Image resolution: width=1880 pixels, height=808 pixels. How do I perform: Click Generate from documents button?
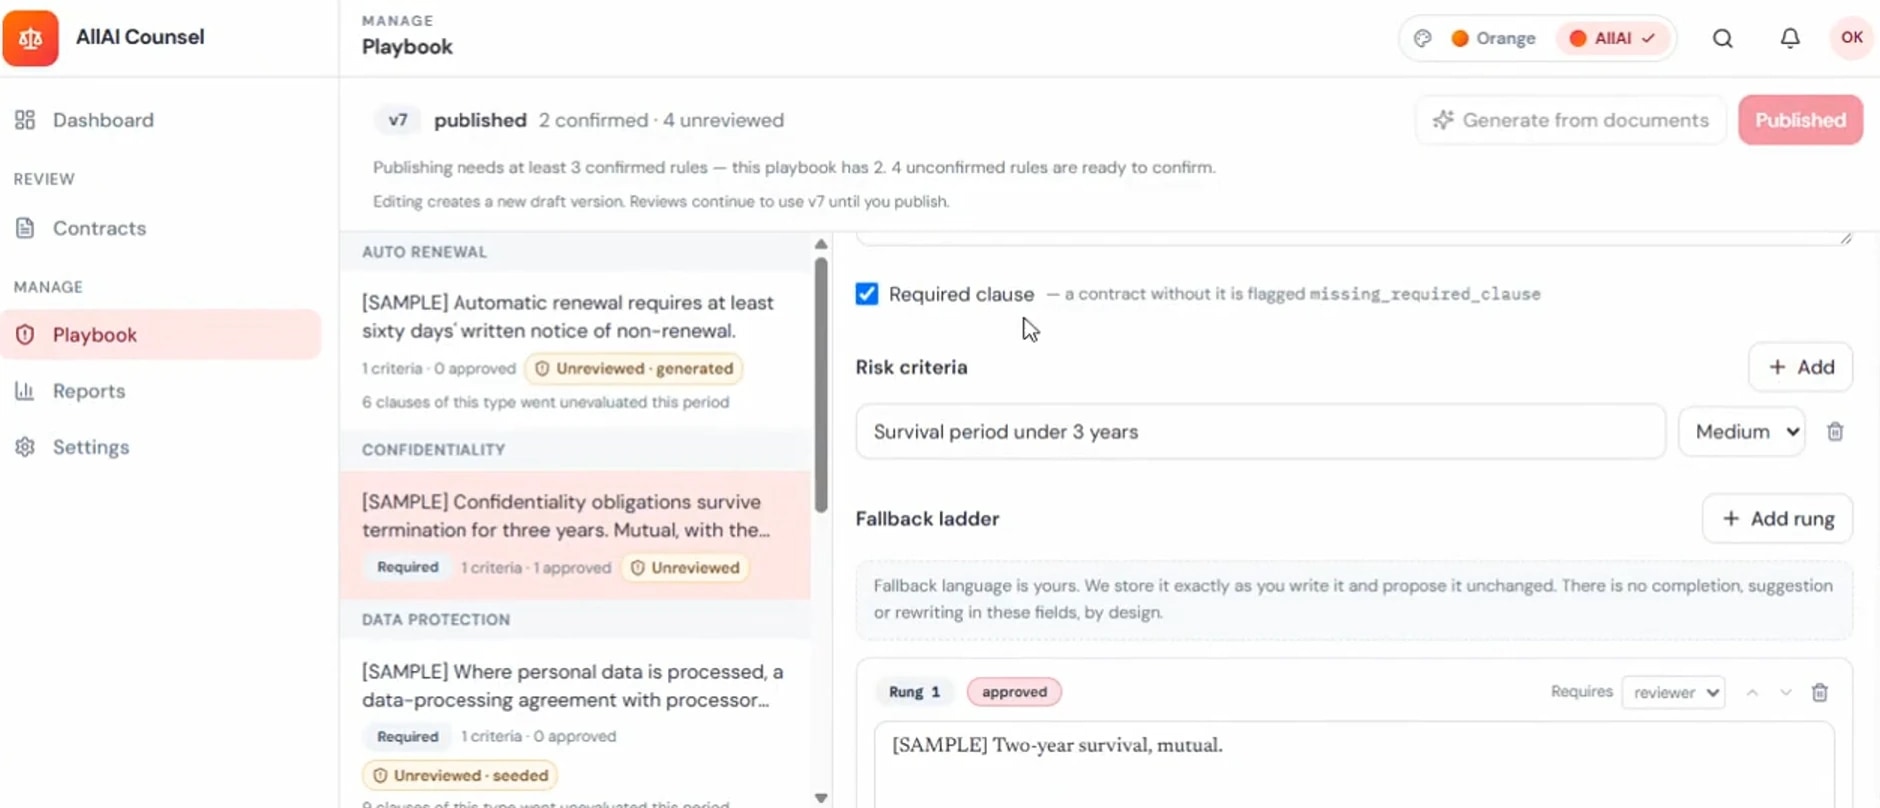click(1571, 120)
